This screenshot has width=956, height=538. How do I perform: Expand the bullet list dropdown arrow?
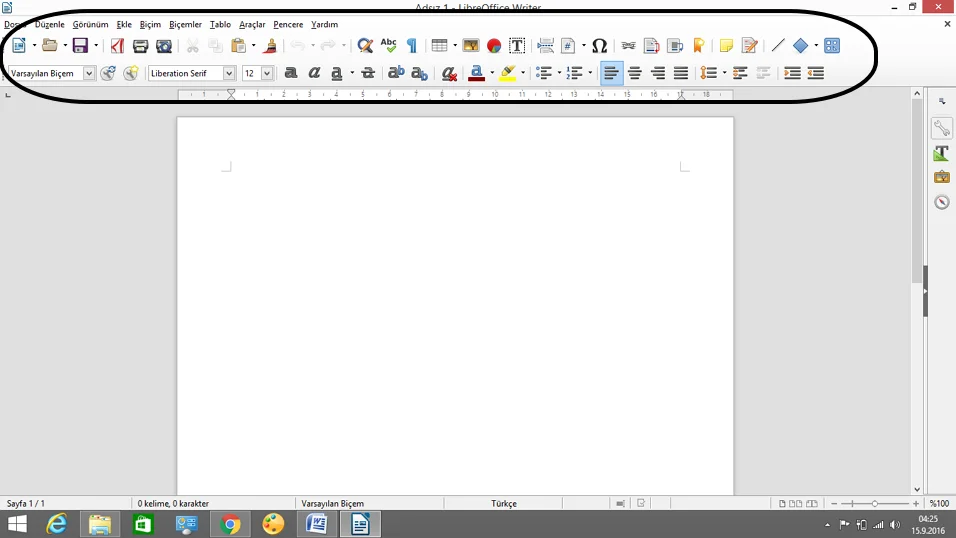tap(560, 73)
